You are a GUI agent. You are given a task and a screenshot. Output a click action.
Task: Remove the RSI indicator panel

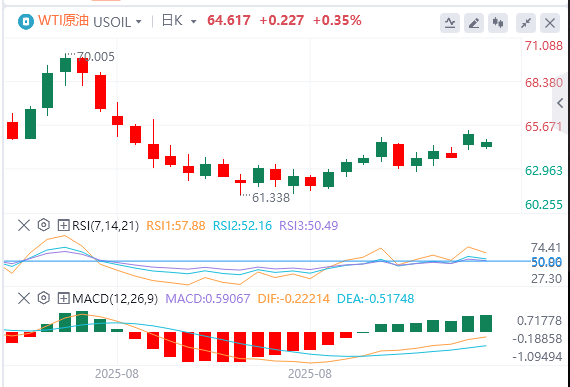click(x=24, y=225)
